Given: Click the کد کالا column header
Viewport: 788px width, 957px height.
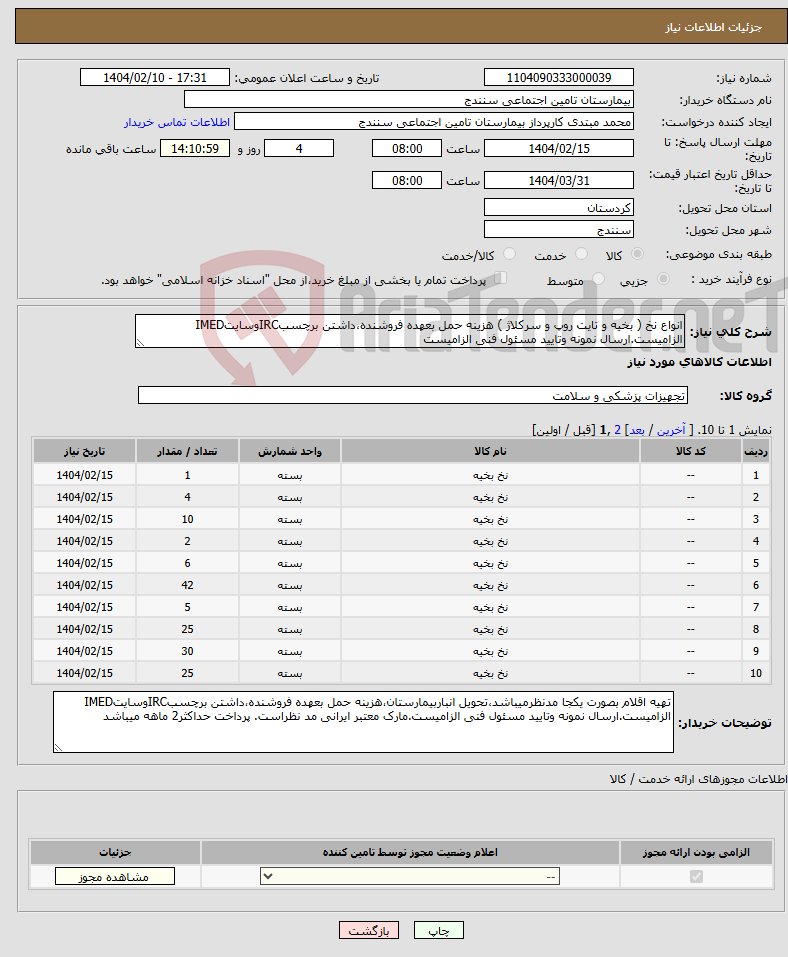Looking at the screenshot, I should pyautogui.click(x=690, y=451).
